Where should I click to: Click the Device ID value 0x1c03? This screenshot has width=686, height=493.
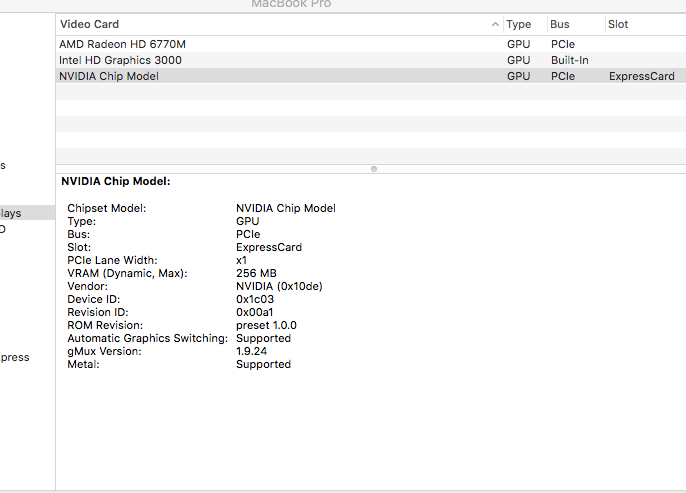[255, 299]
